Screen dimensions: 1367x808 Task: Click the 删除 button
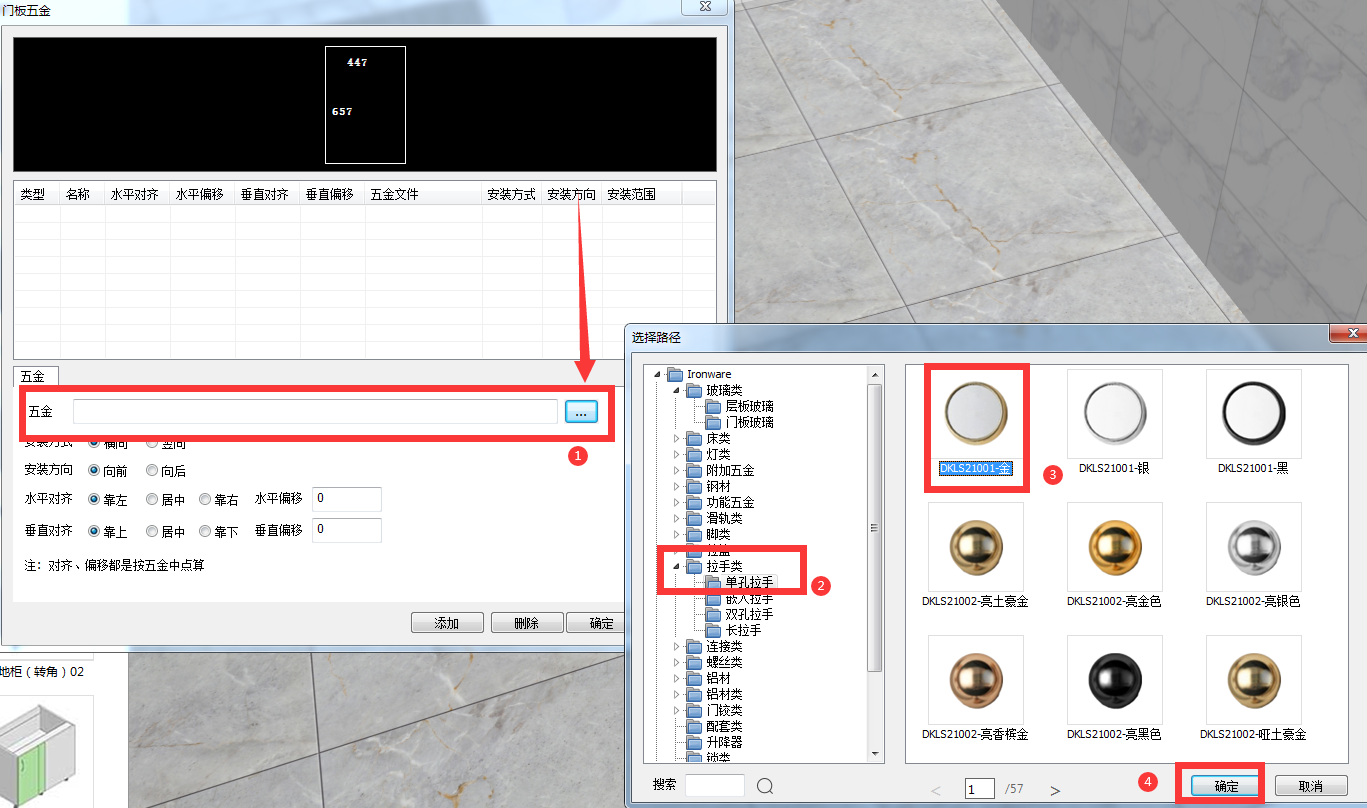tap(527, 623)
